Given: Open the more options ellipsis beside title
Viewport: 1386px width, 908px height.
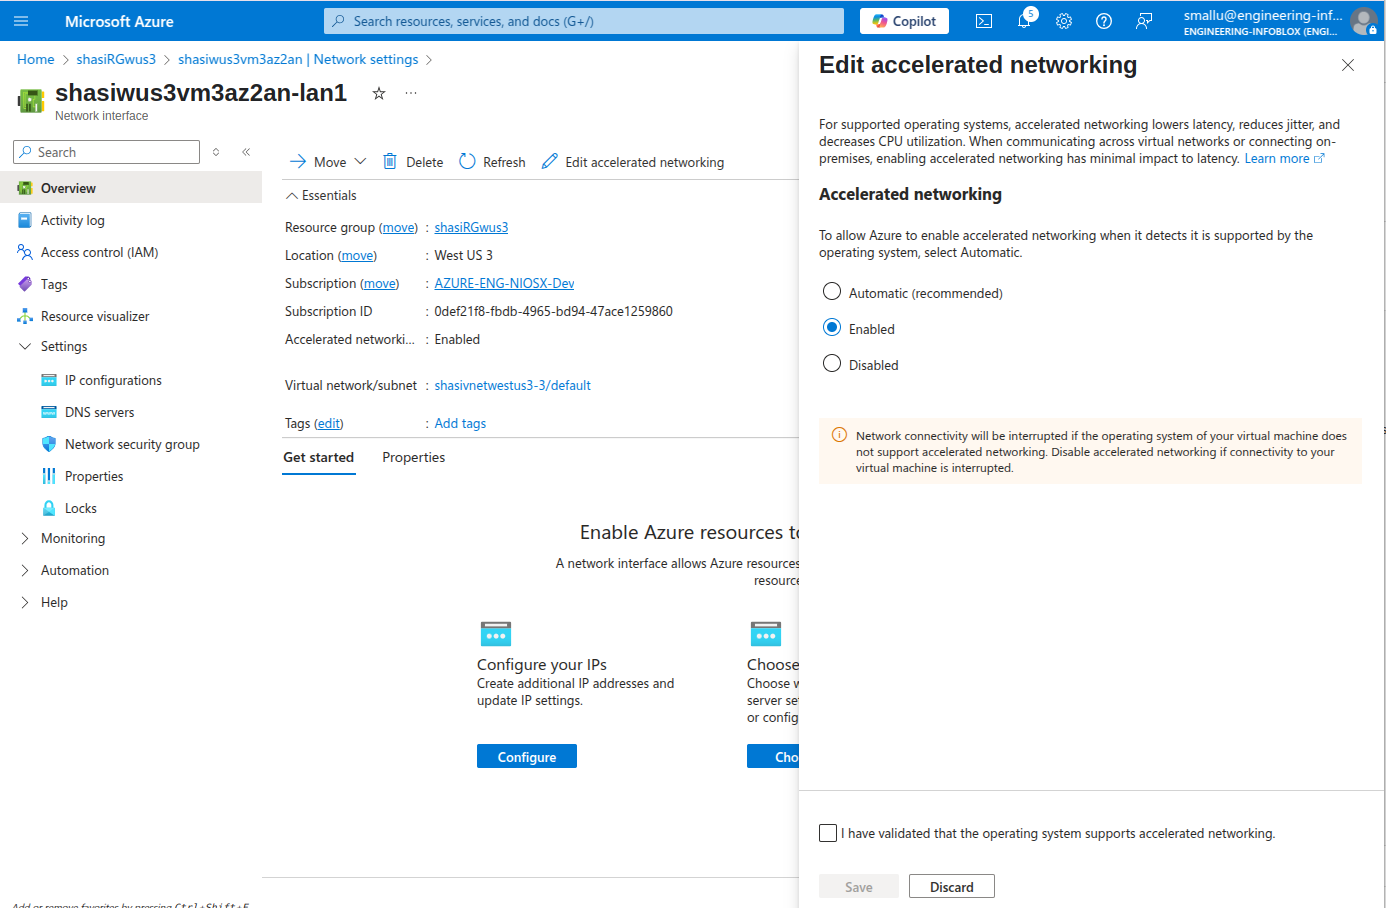Looking at the screenshot, I should [411, 93].
